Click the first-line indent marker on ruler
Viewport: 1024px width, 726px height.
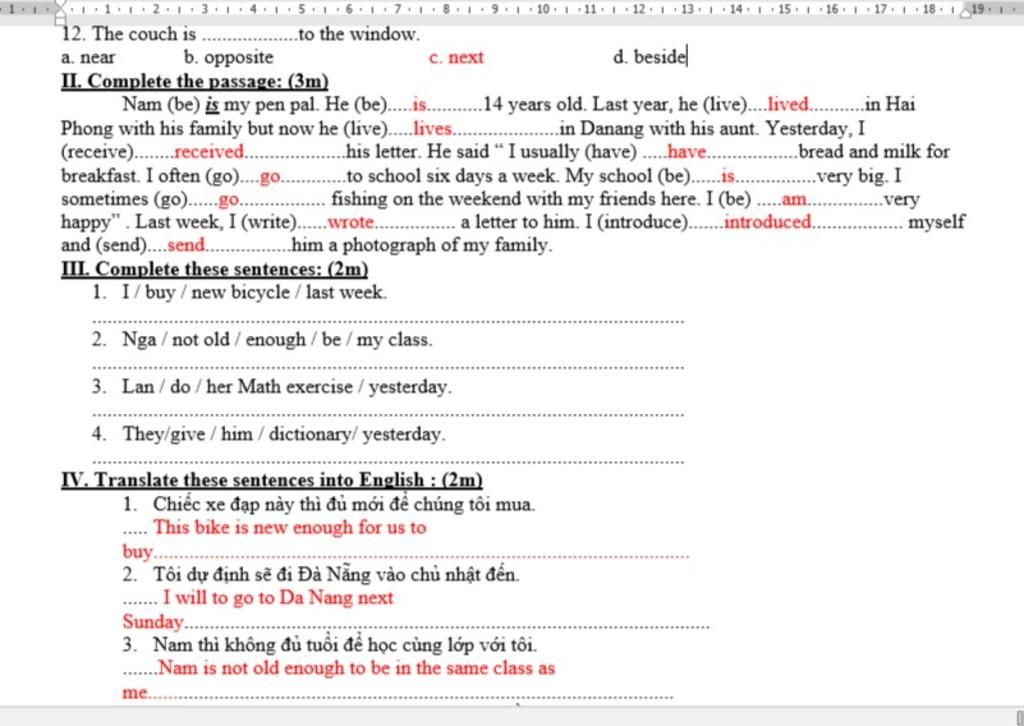[60, 5]
